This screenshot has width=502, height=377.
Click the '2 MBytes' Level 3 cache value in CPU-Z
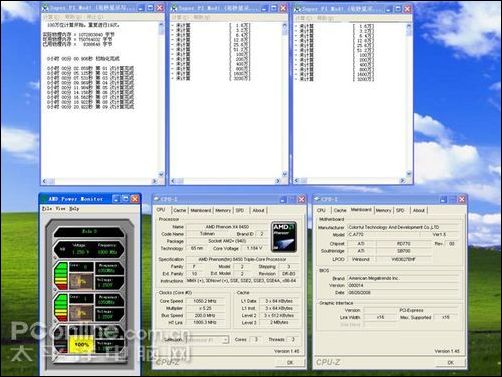click(x=279, y=322)
